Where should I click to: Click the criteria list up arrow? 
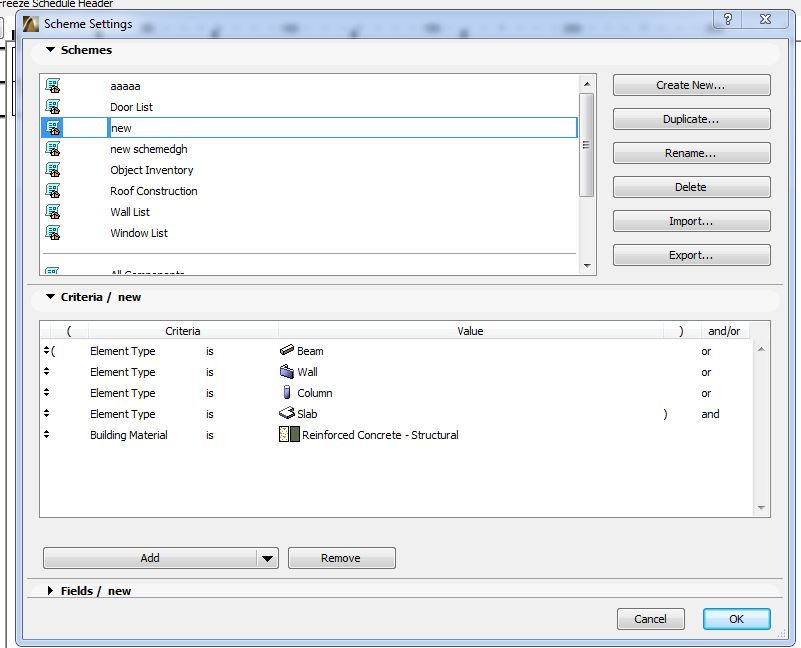pyautogui.click(x=761, y=350)
